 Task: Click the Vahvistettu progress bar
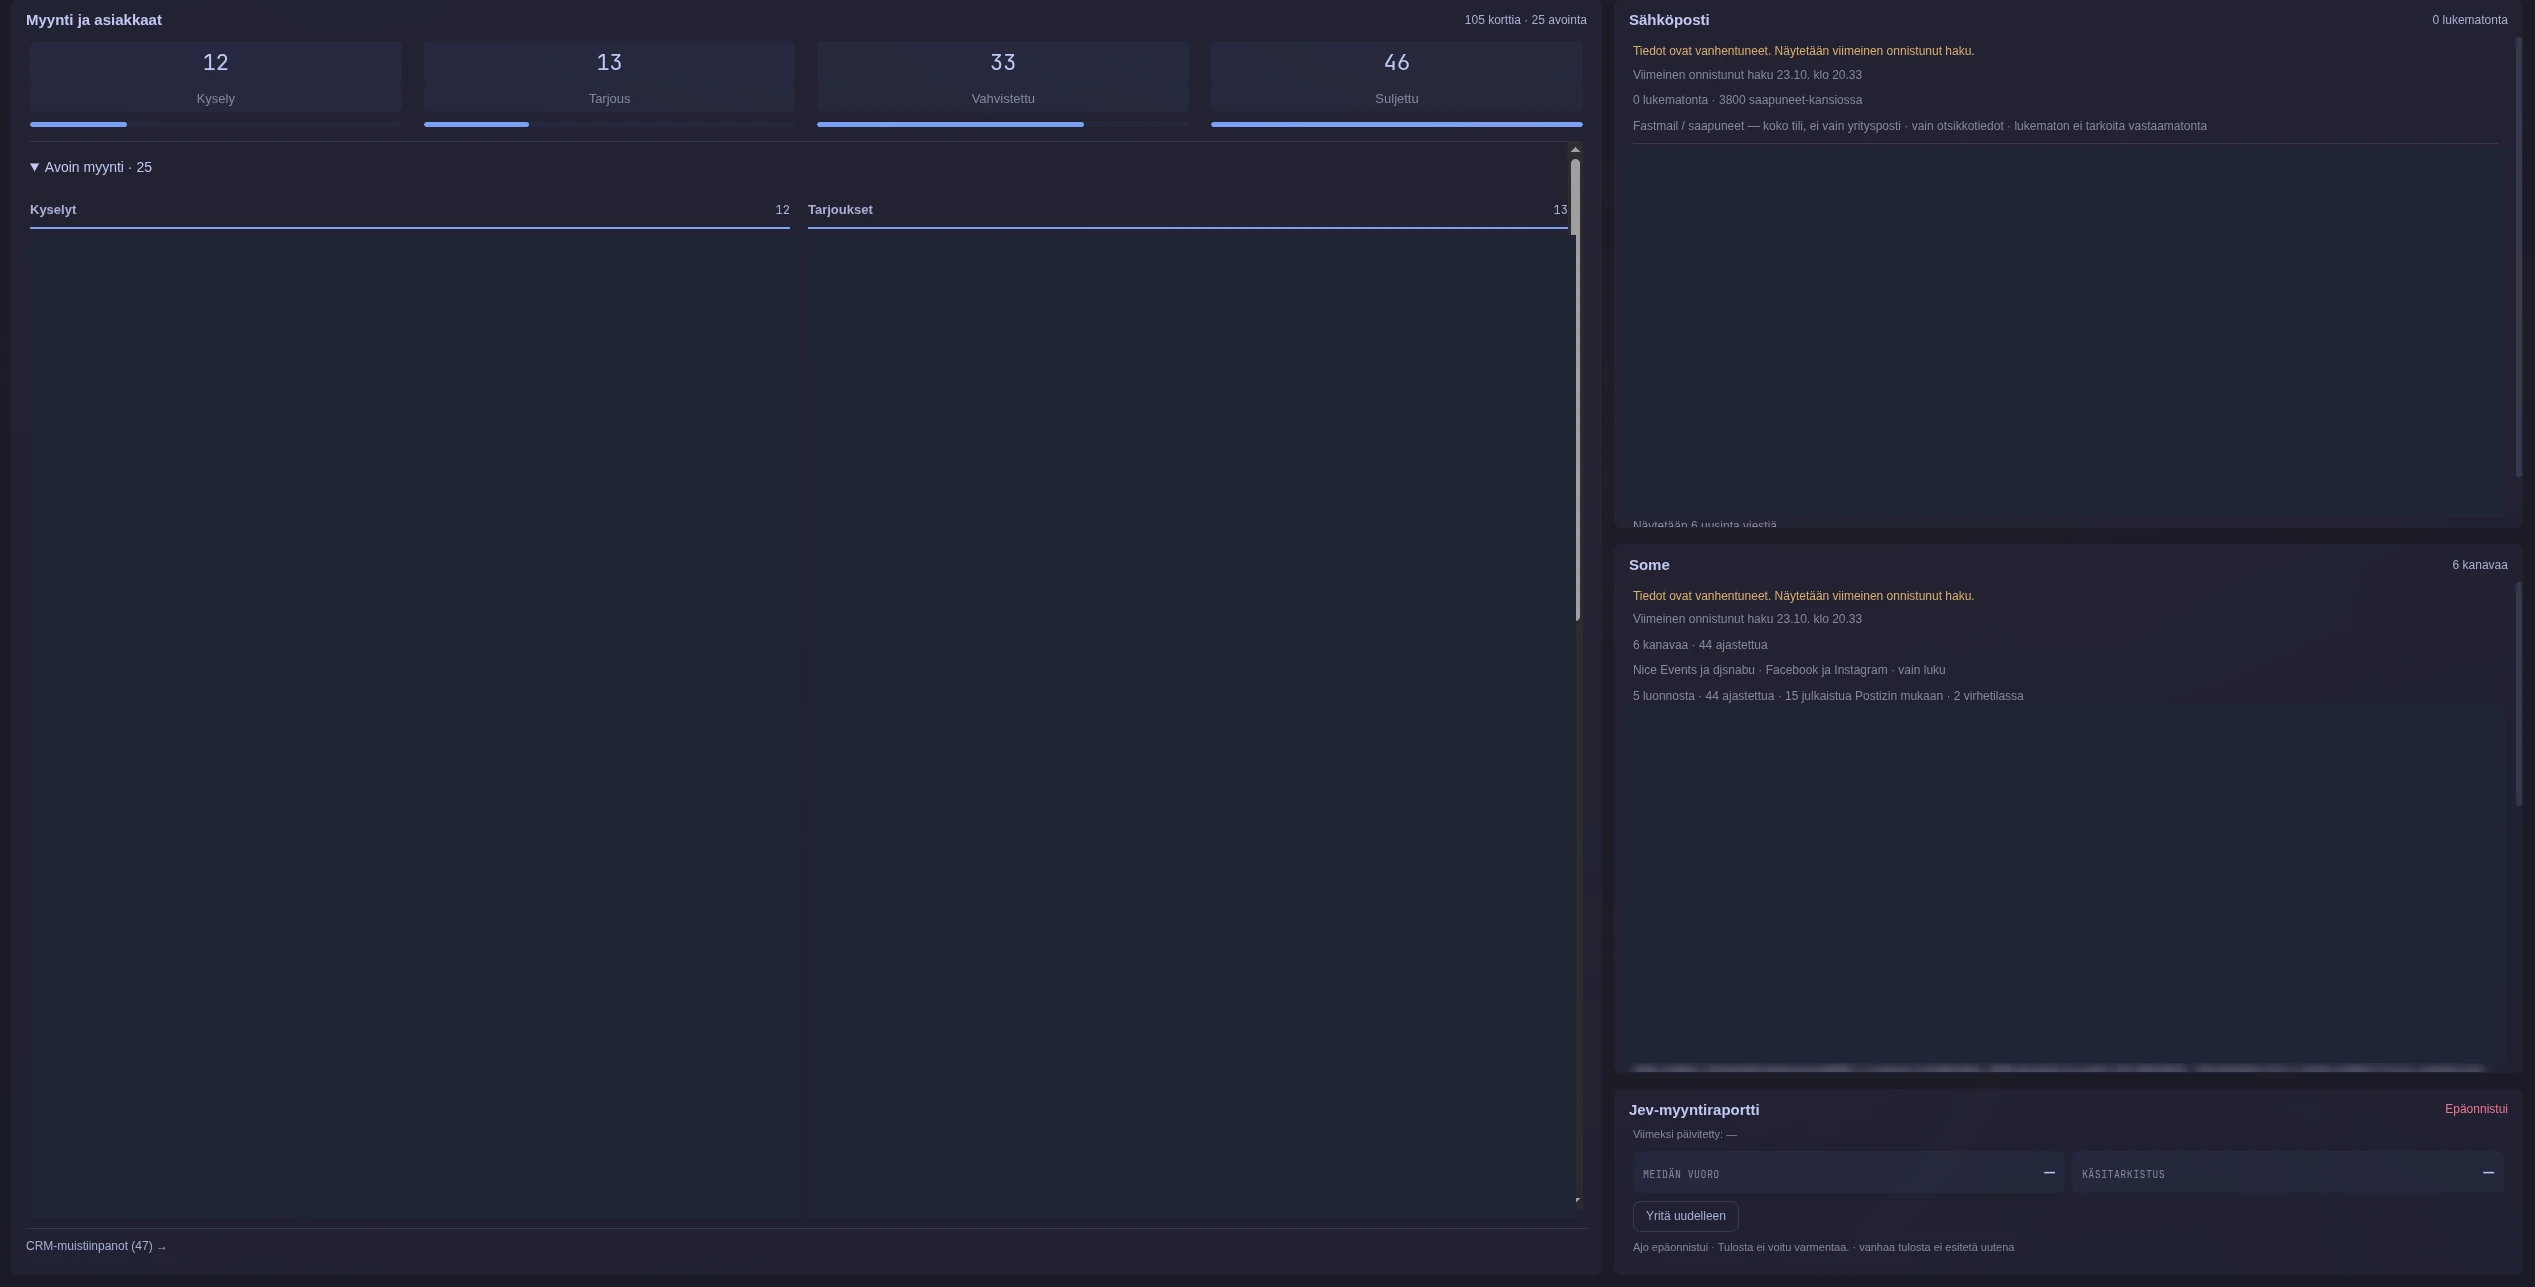1003,124
